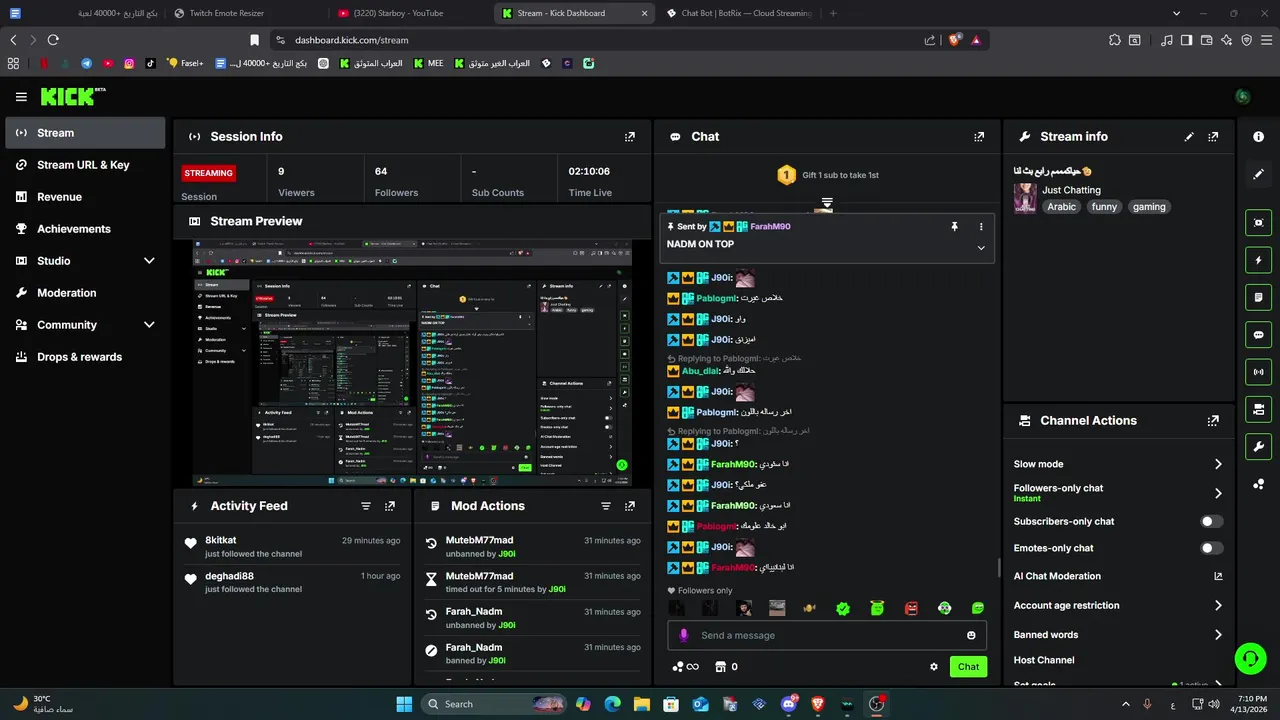Select Stream in the sidebar
1280x720 pixels.
(x=85, y=133)
